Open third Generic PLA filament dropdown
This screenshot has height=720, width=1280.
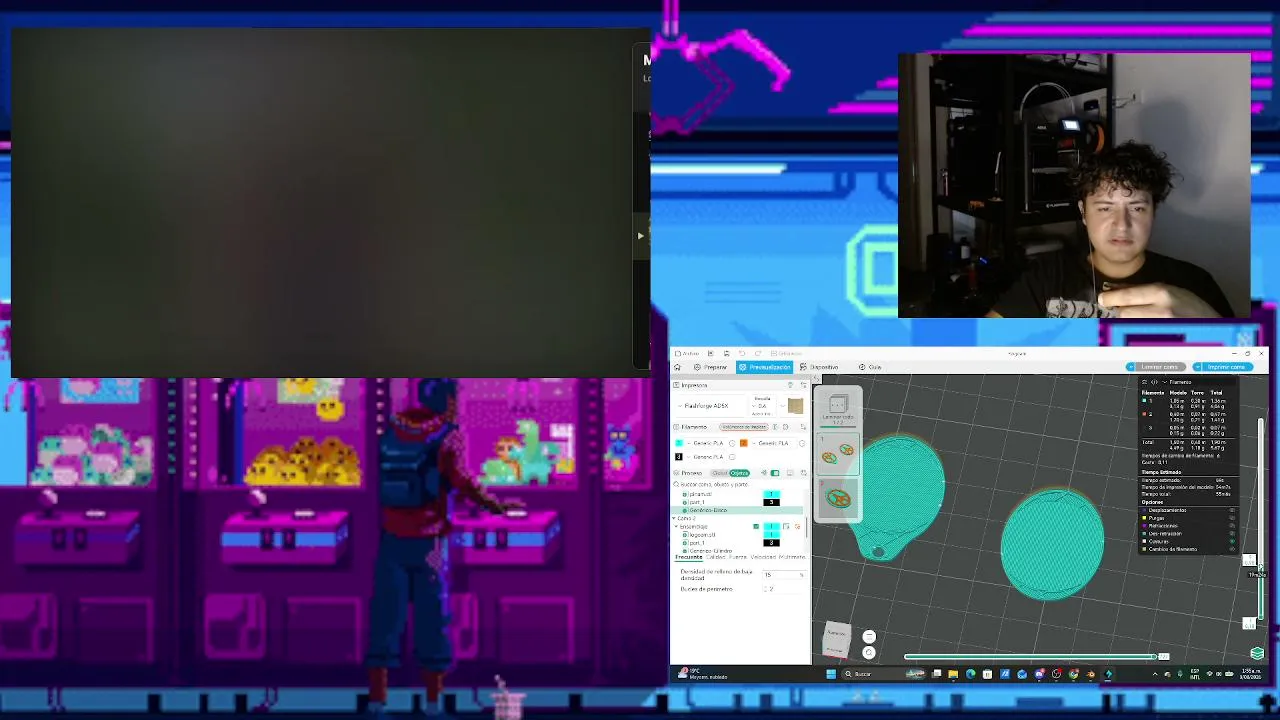[708, 457]
